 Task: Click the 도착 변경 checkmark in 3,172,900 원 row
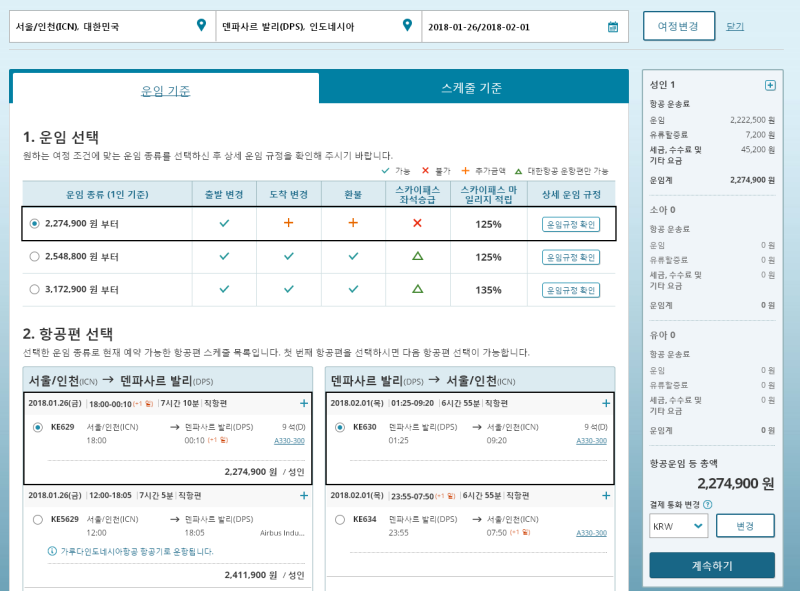pyautogui.click(x=288, y=289)
